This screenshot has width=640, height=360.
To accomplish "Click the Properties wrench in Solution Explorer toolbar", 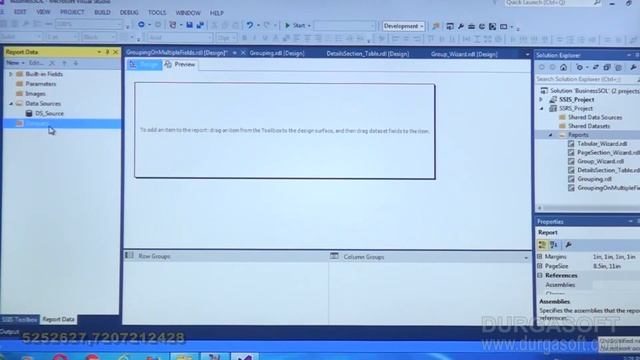I will [633, 67].
